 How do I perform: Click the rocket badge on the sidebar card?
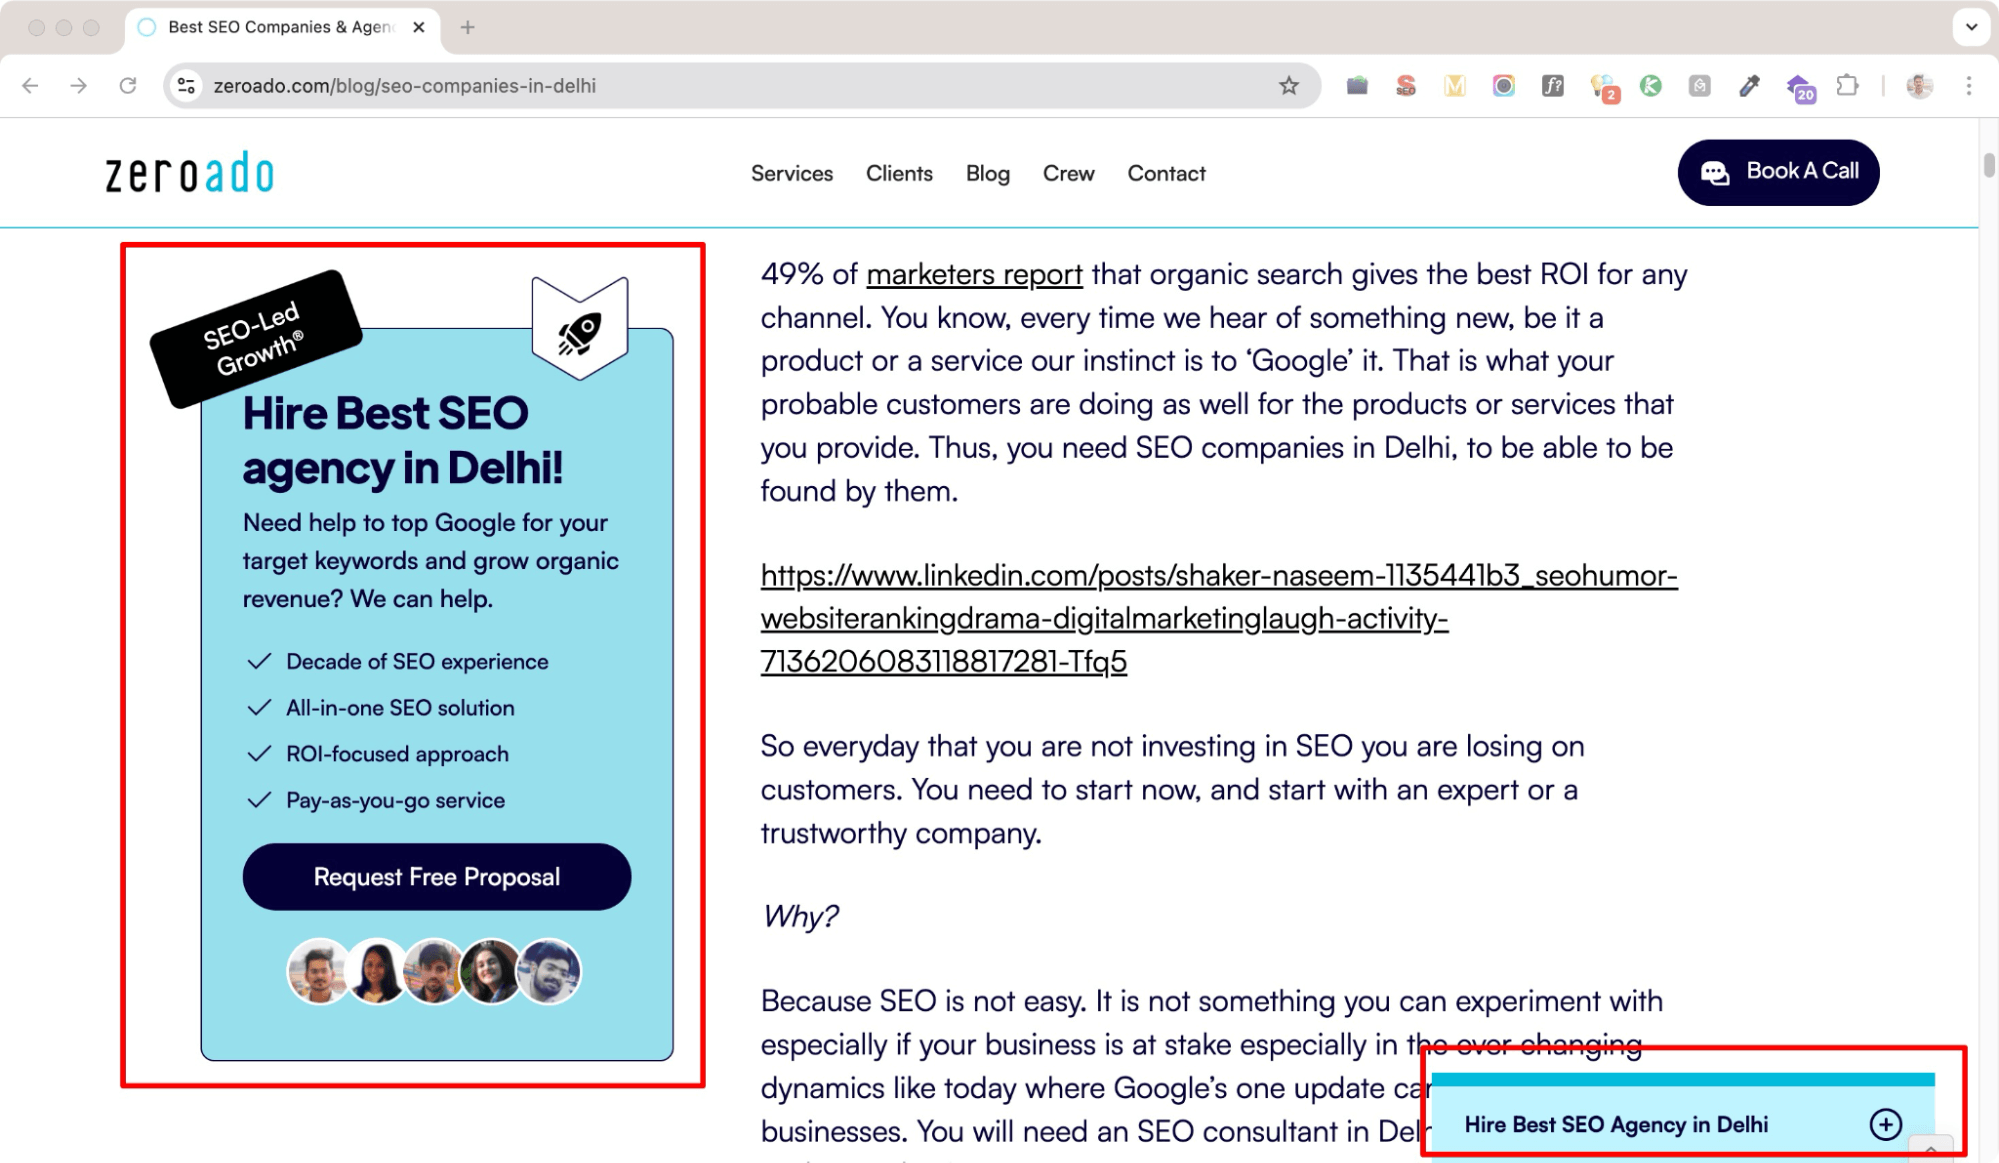(x=580, y=330)
